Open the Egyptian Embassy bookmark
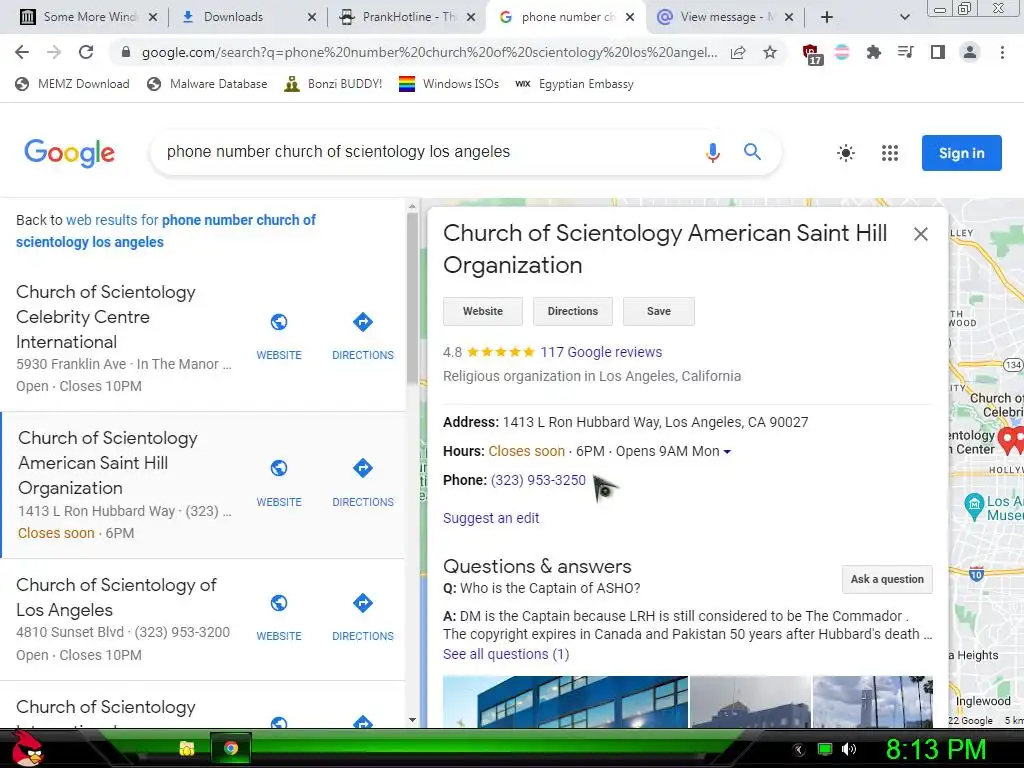Viewport: 1024px width, 768px height. click(x=574, y=84)
